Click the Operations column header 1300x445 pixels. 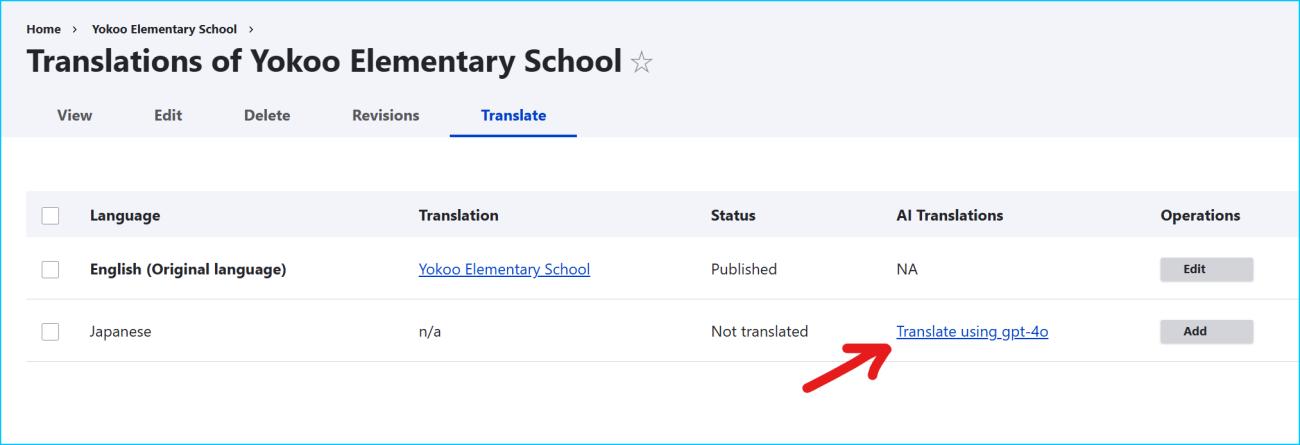1200,215
